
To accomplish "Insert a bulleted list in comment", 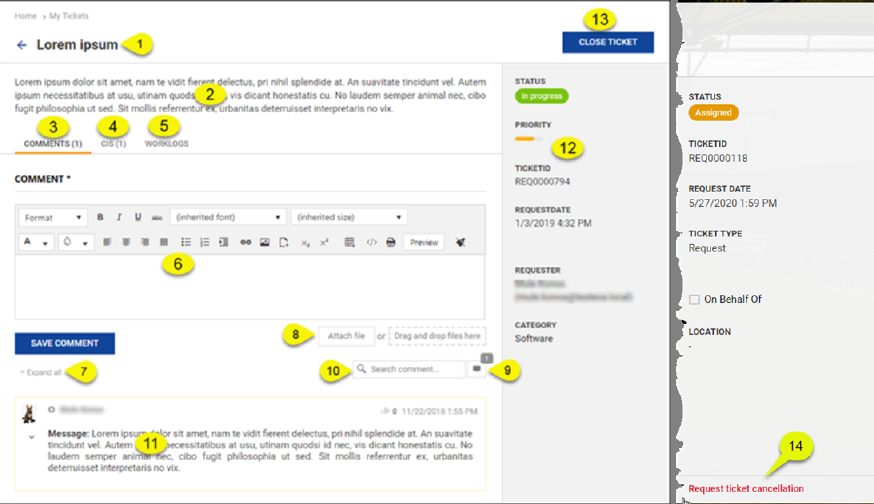I will point(186,242).
